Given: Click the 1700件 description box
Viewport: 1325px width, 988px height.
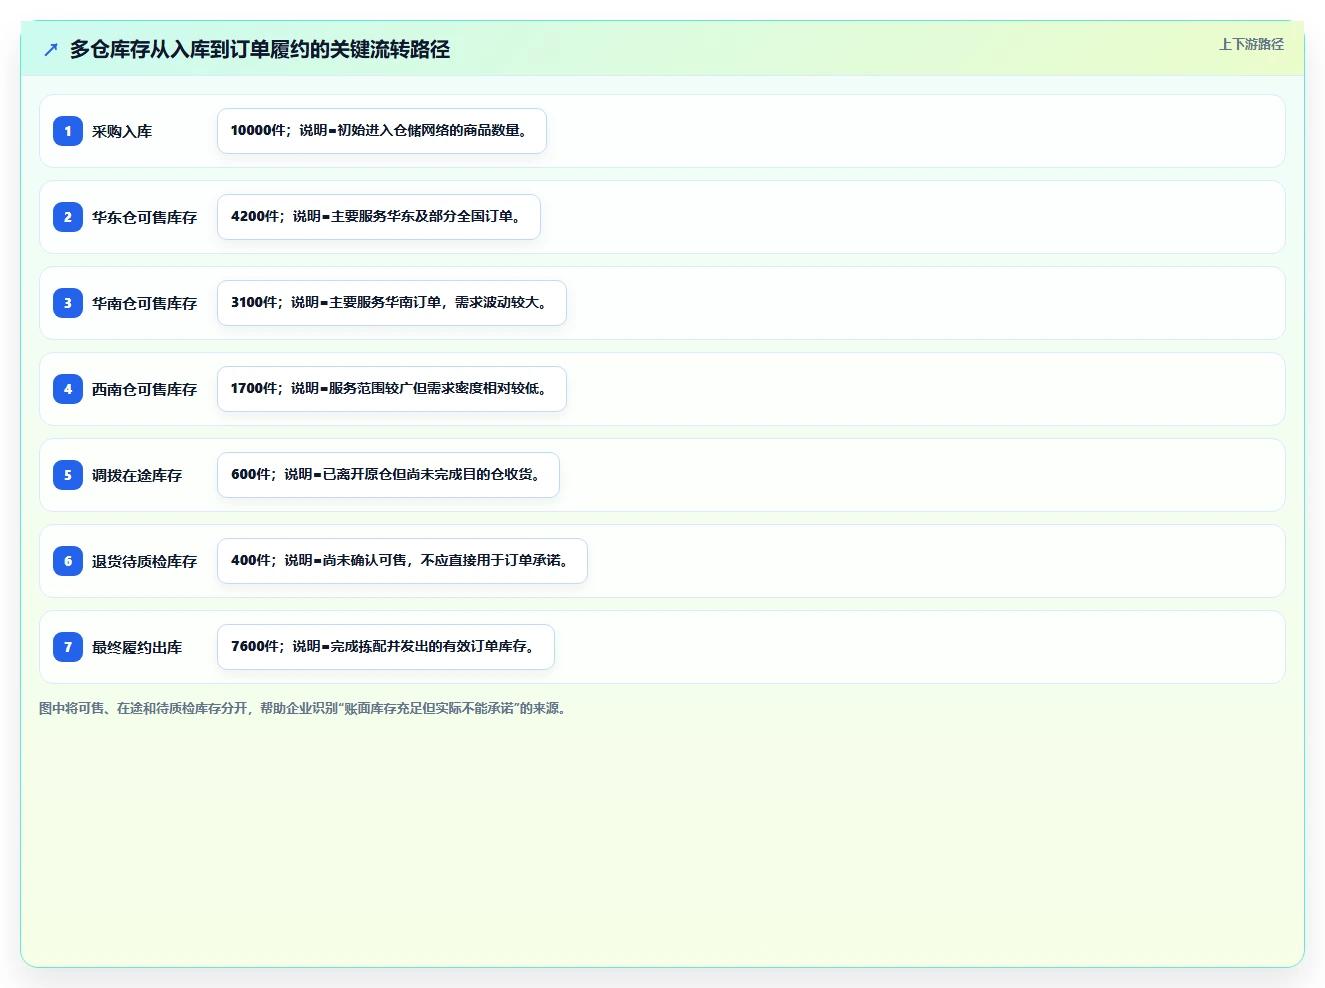Looking at the screenshot, I should point(392,389).
